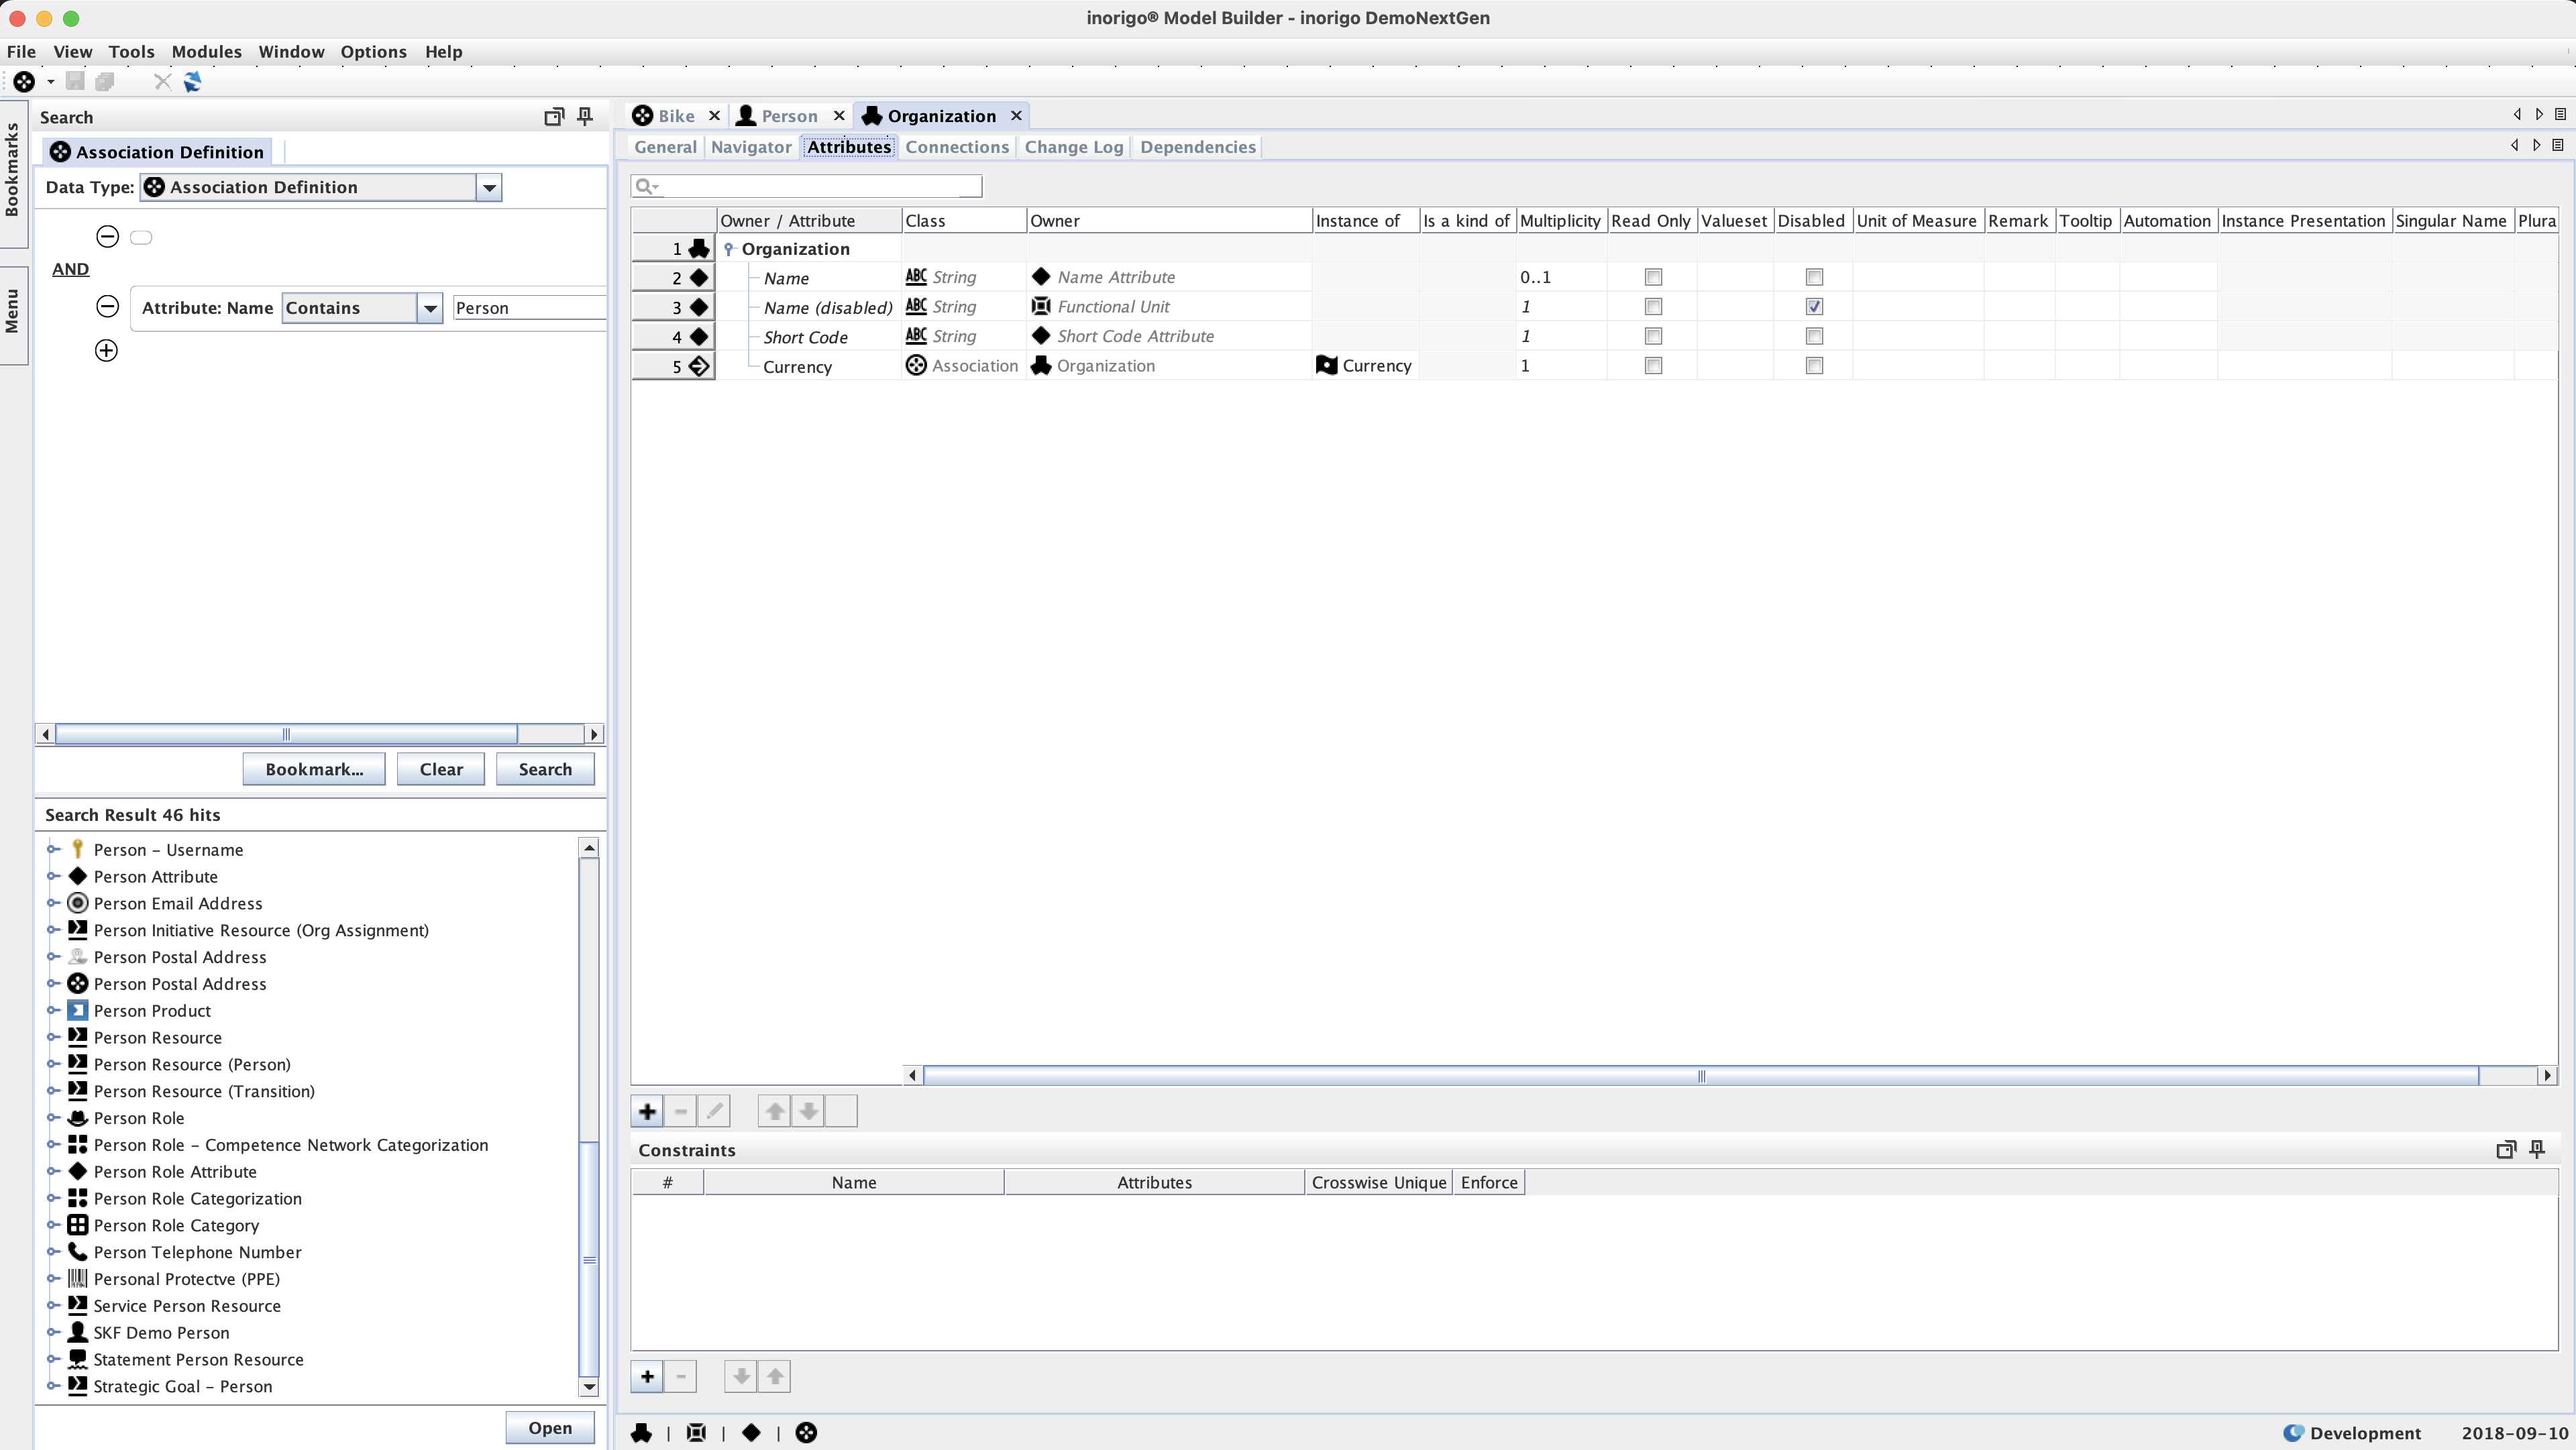
Task: Click the attribute filter search field
Action: [x=820, y=186]
